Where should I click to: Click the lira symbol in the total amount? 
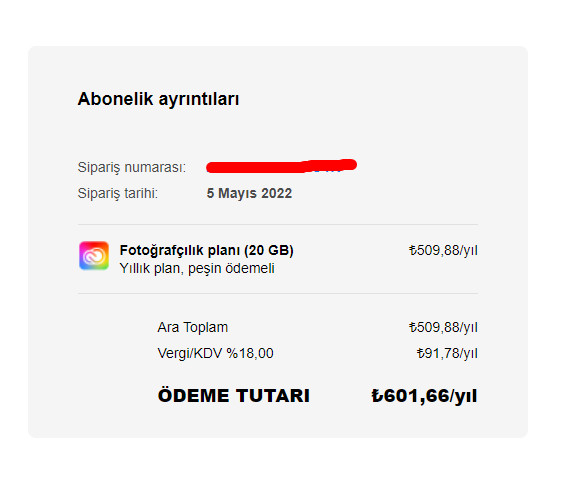coord(377,396)
